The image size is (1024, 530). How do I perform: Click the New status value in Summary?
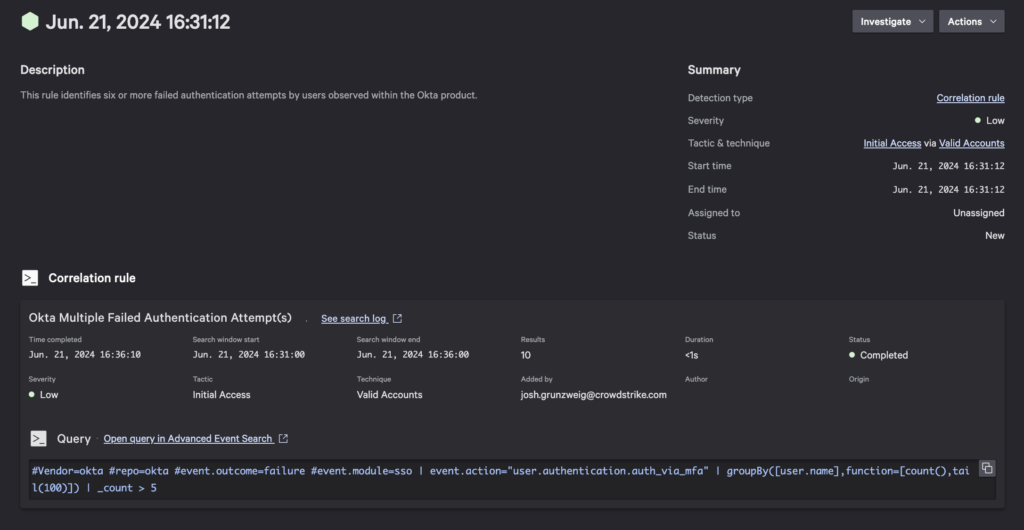tap(995, 236)
